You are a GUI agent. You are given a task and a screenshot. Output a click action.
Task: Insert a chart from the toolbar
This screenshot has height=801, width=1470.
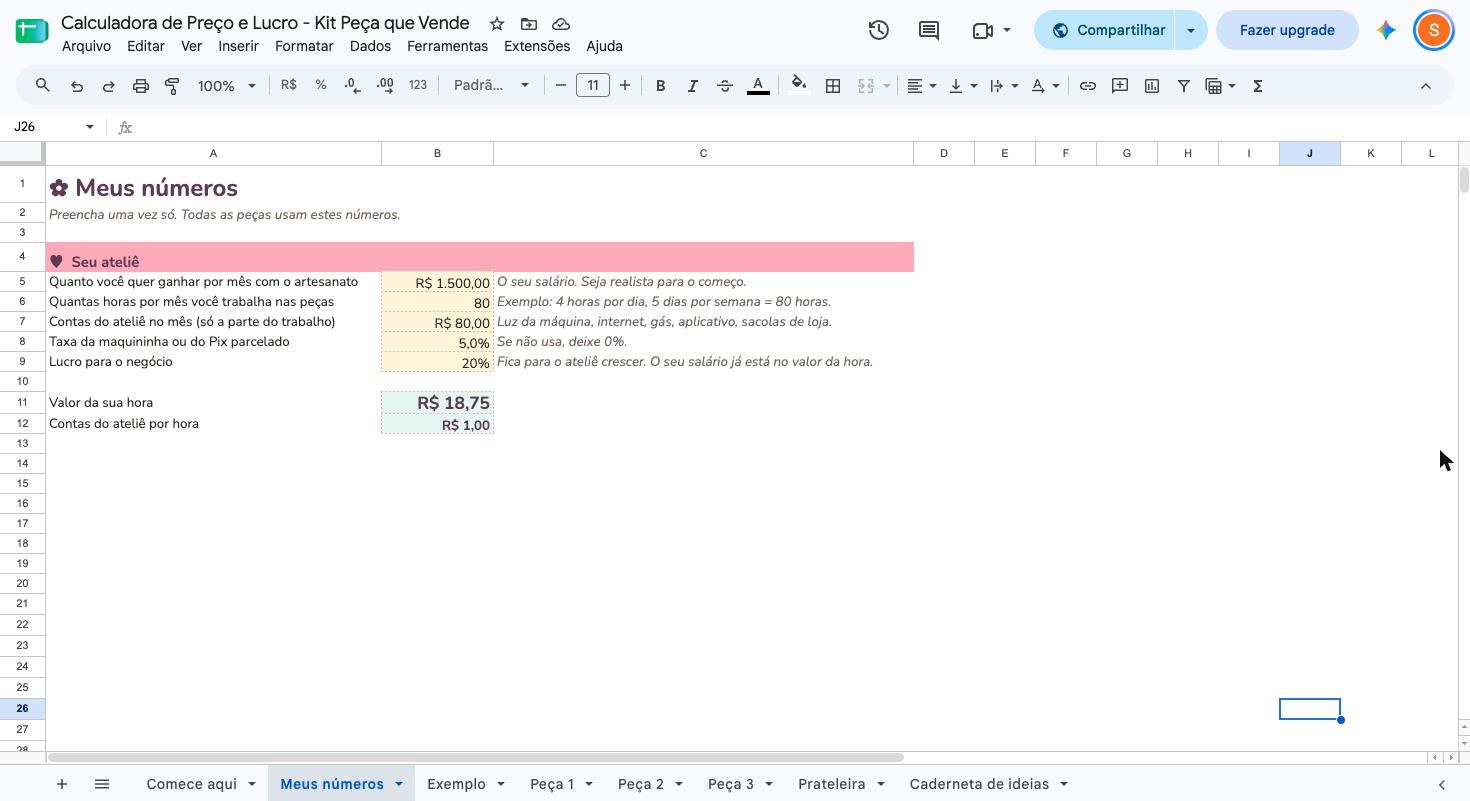pos(1152,86)
